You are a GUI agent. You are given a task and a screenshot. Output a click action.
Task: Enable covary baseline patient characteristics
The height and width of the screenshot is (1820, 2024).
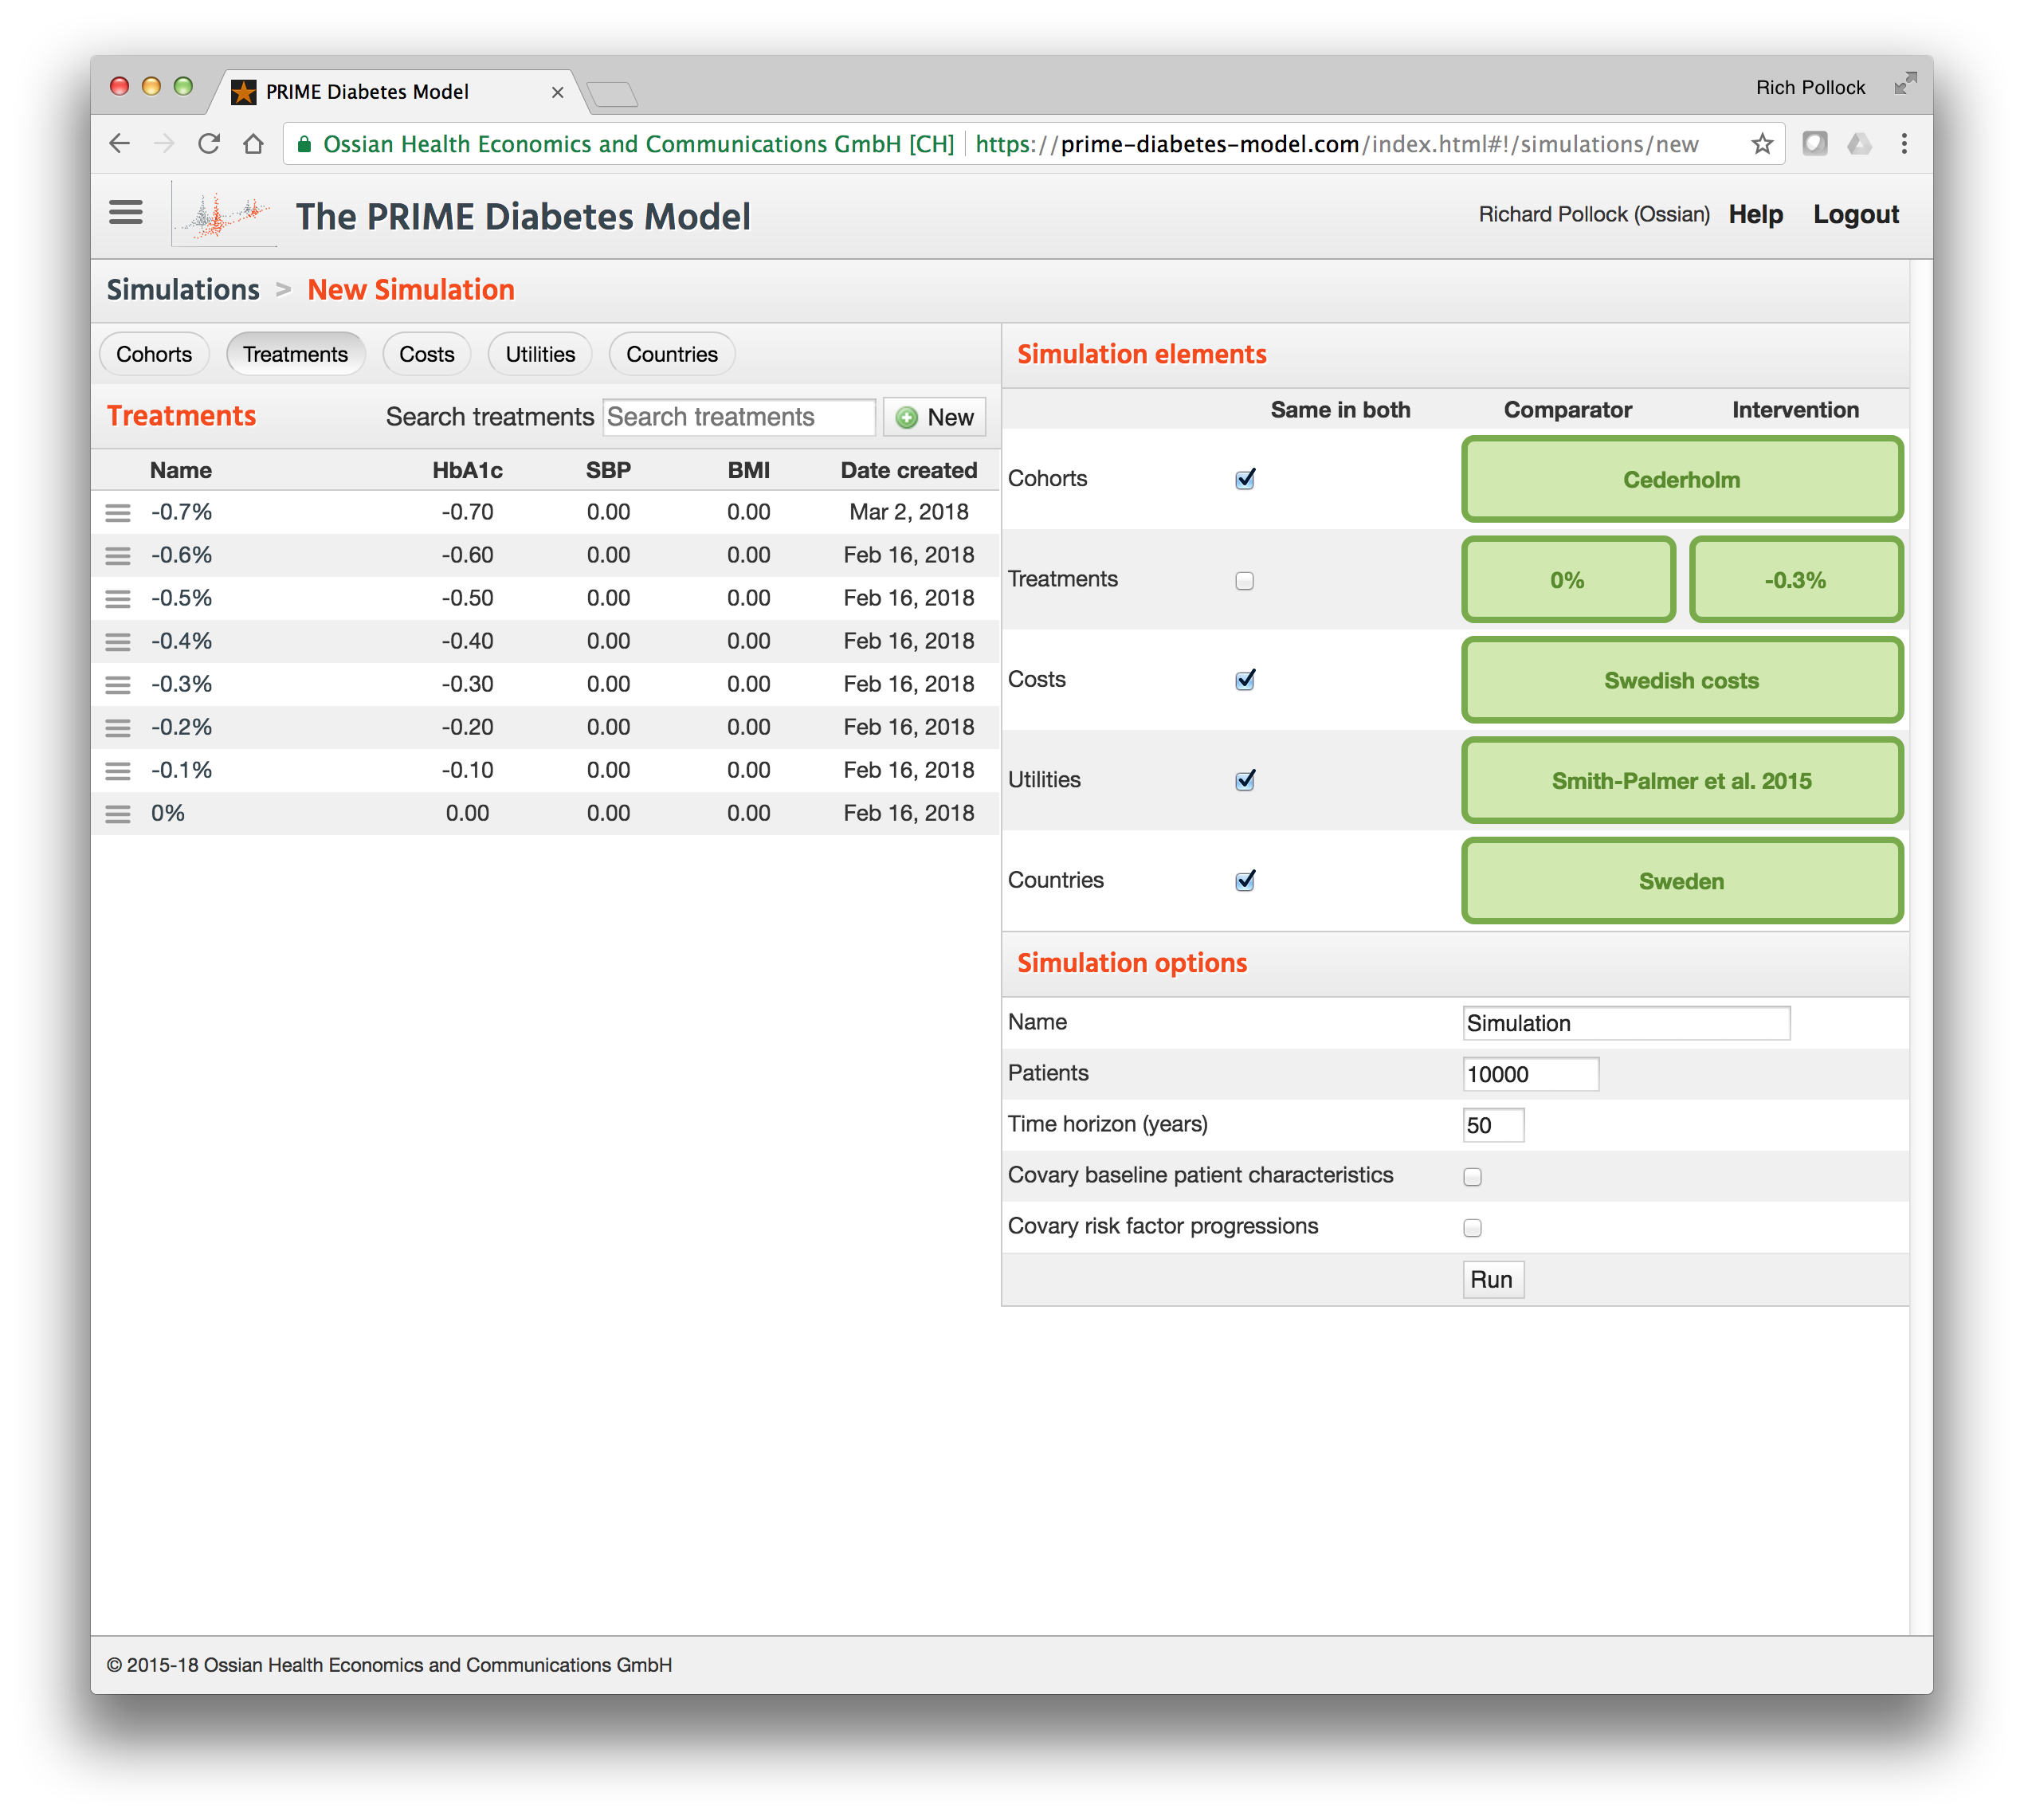(x=1472, y=1177)
